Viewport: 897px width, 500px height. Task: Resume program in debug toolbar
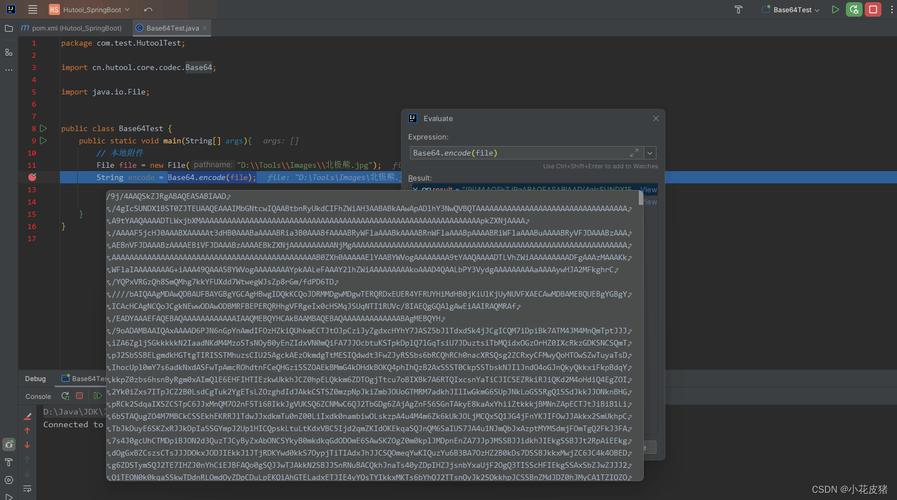97,396
